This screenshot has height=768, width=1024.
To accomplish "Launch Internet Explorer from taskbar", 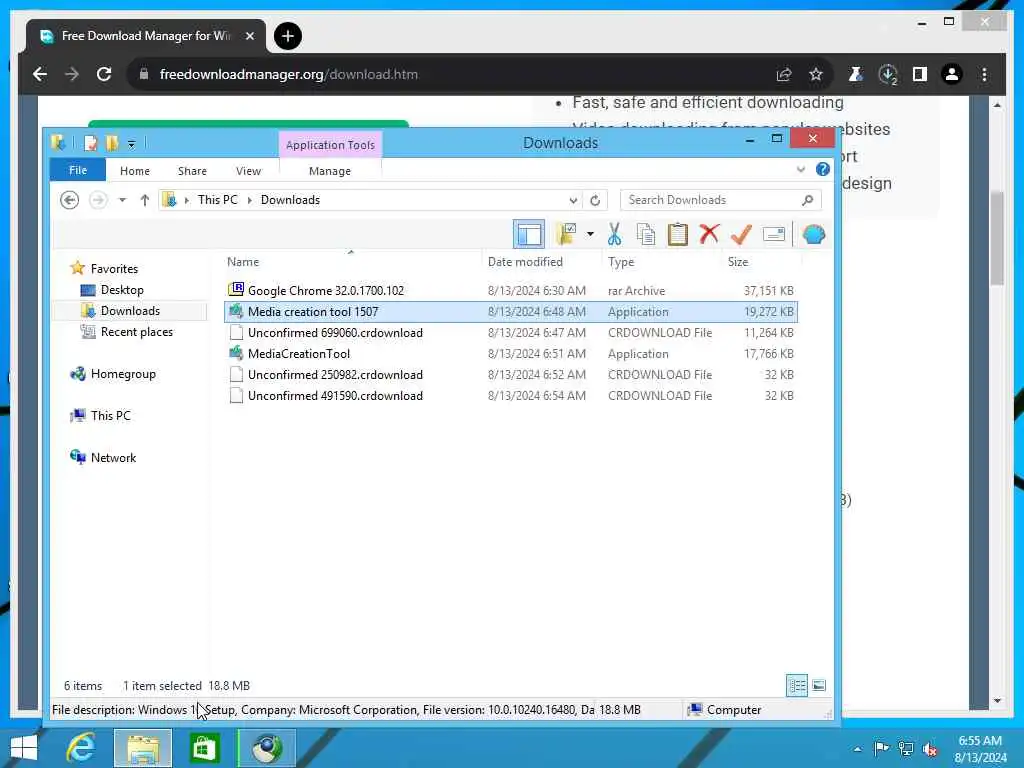I will click(x=81, y=748).
